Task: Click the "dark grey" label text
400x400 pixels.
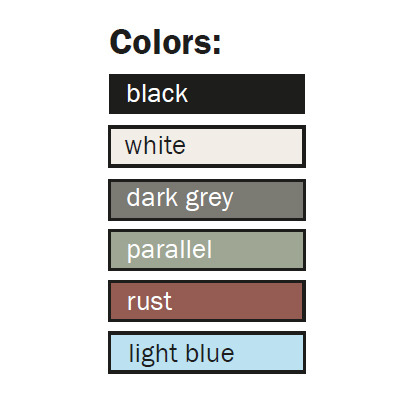Action: pyautogui.click(x=180, y=199)
